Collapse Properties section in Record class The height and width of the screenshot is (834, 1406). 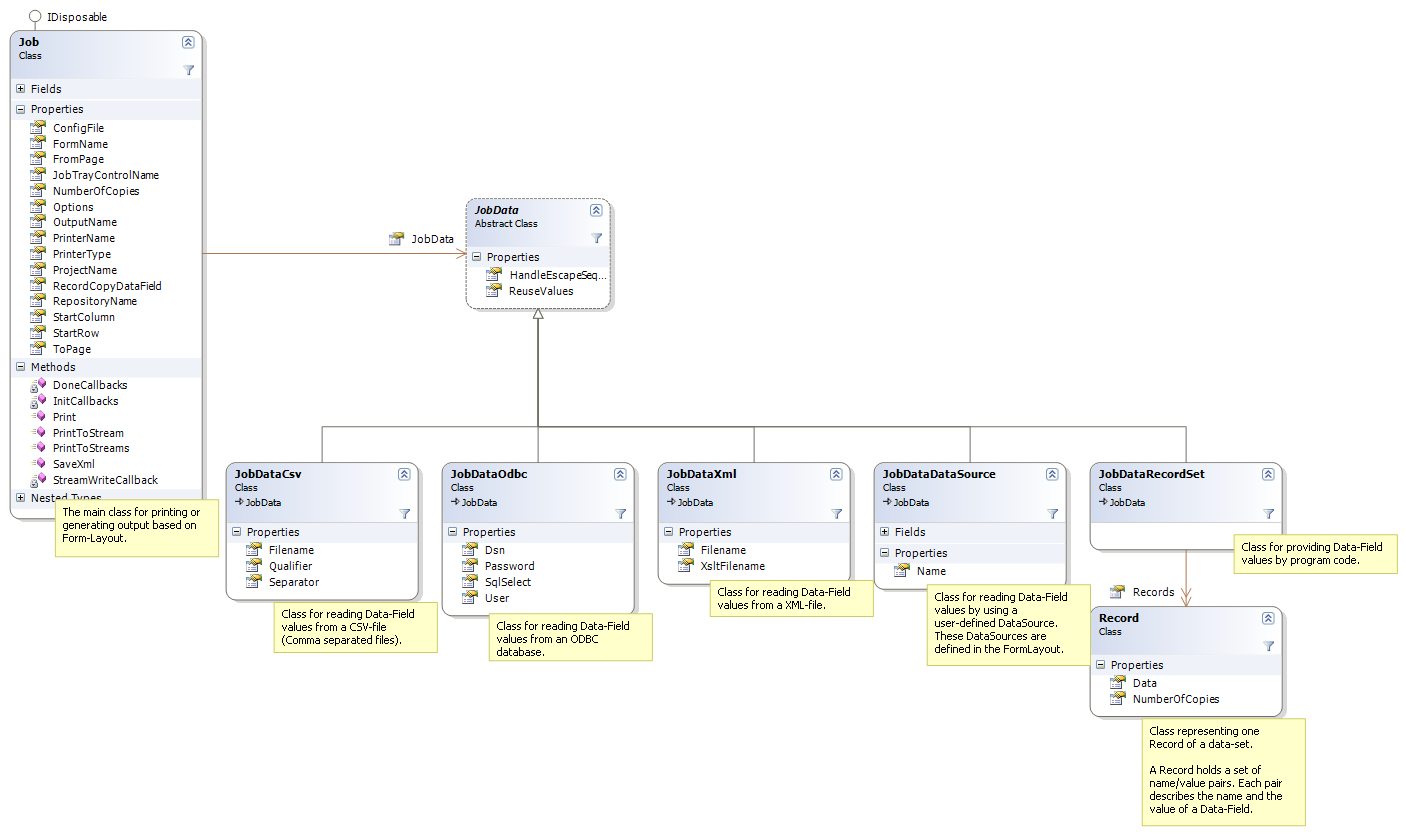1100,665
